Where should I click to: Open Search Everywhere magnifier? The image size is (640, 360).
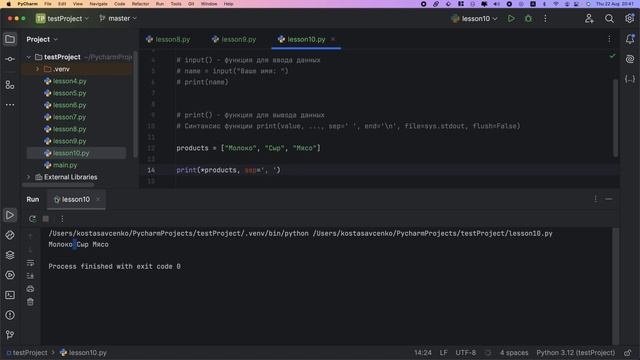609,18
